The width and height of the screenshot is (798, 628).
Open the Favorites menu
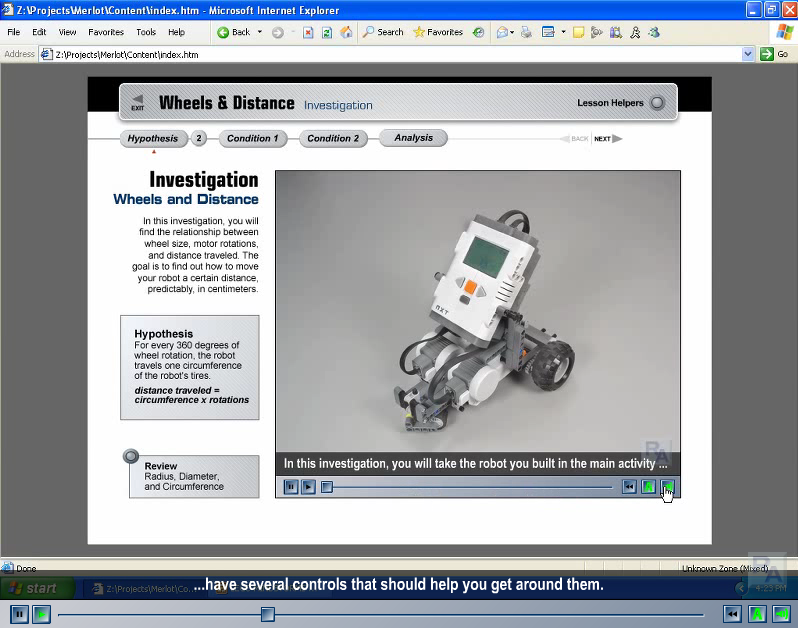[x=106, y=32]
